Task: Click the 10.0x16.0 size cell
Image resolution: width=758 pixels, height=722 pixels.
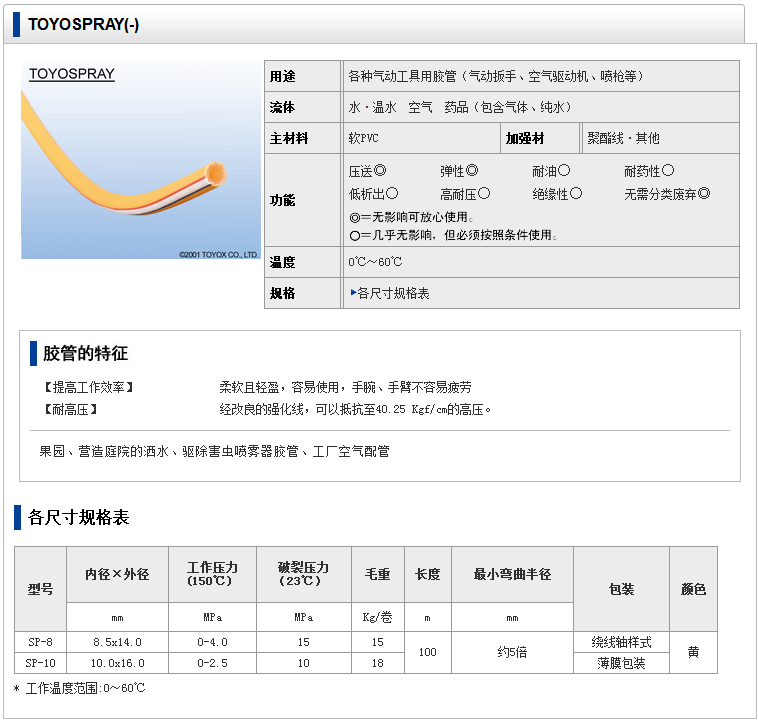Action: click(x=117, y=663)
